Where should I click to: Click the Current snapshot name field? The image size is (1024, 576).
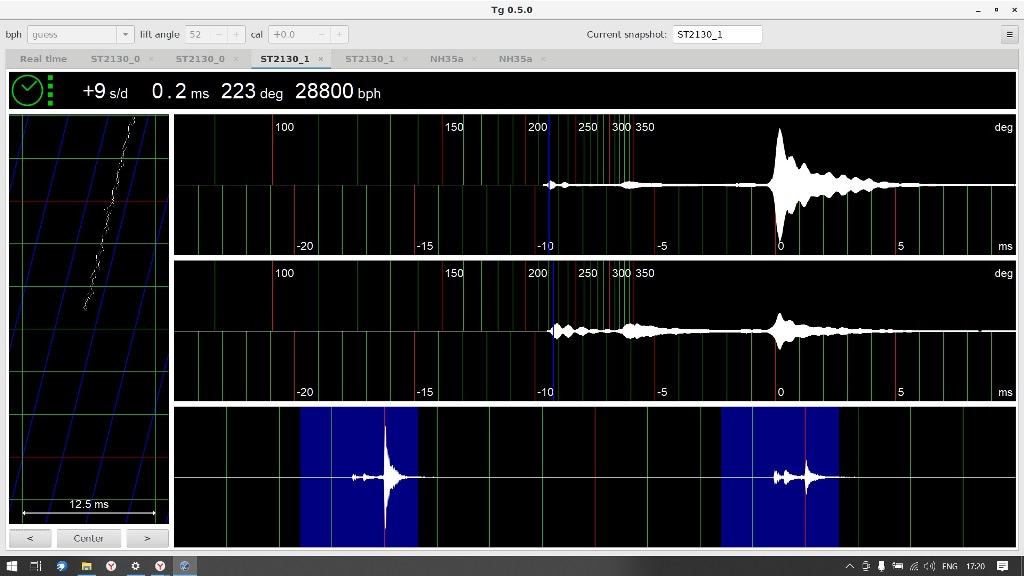(x=716, y=34)
